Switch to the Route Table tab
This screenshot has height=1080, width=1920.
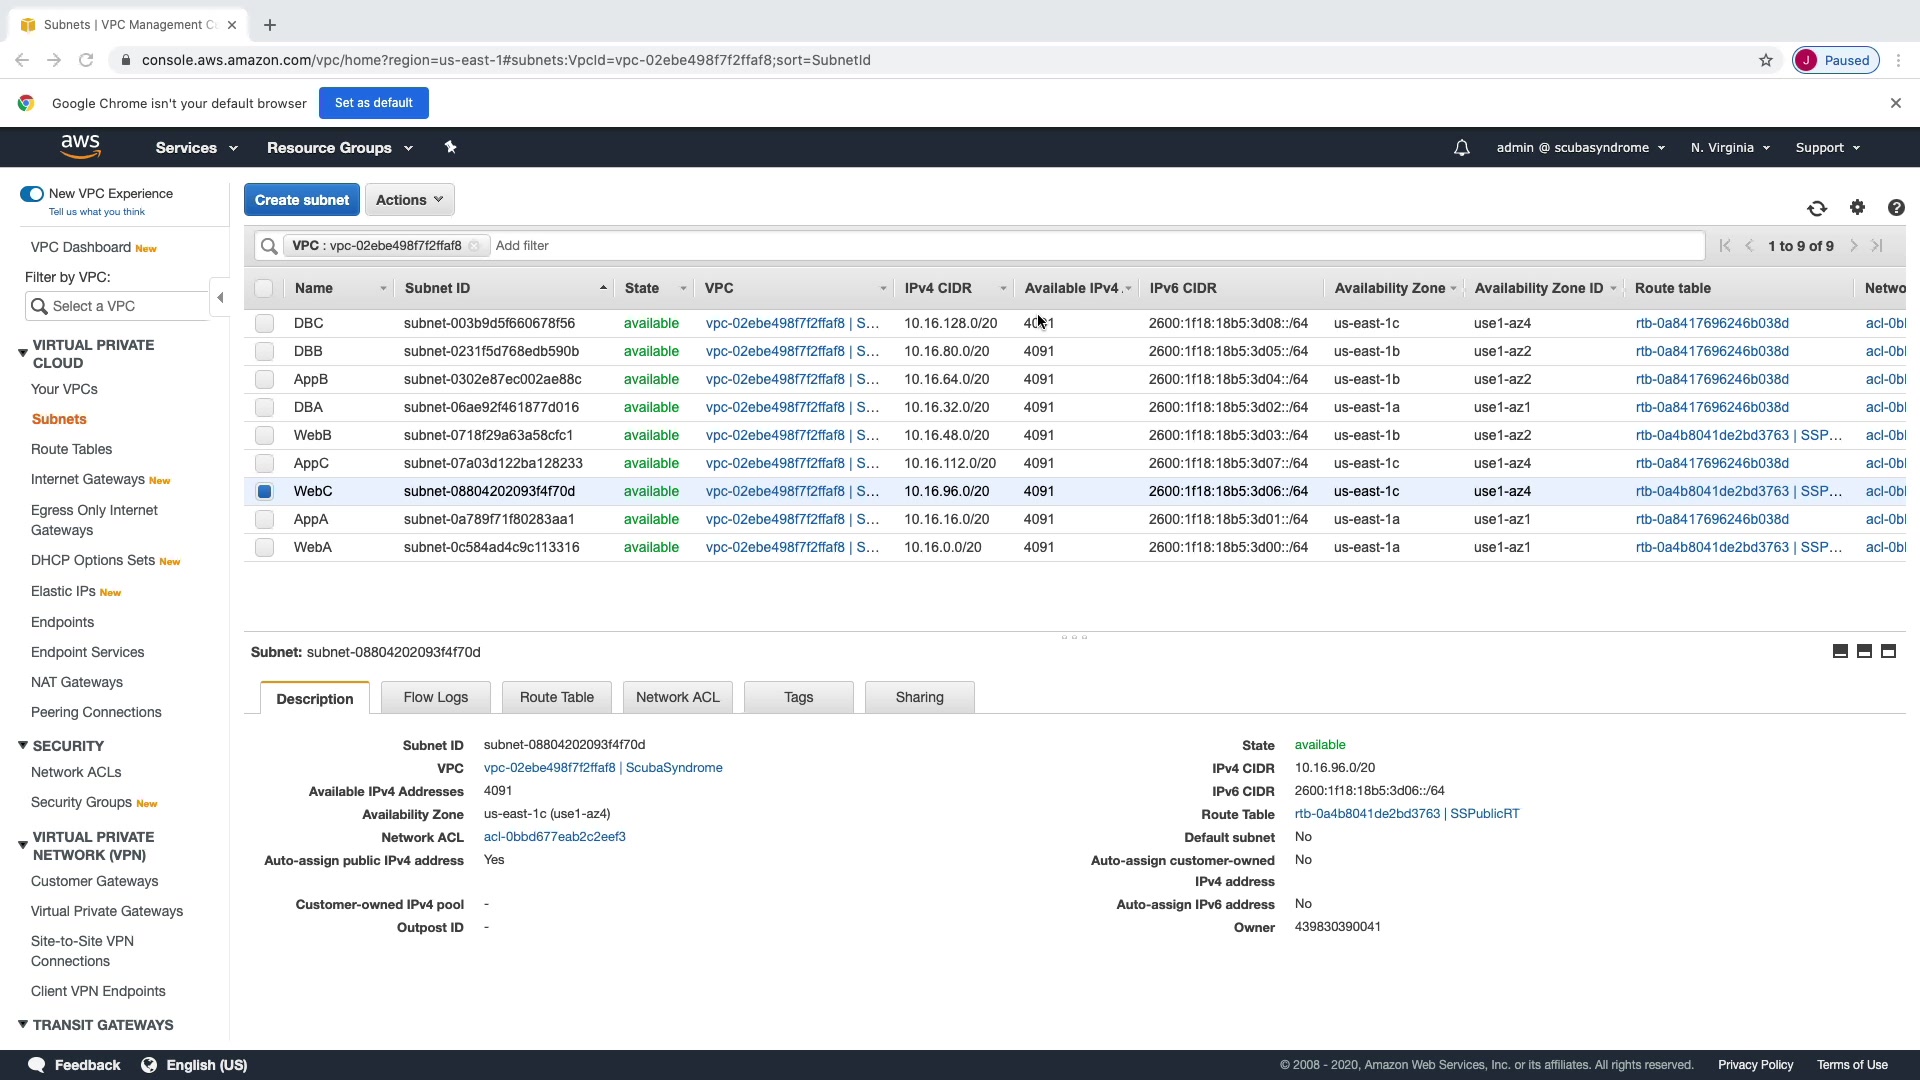[x=556, y=697]
